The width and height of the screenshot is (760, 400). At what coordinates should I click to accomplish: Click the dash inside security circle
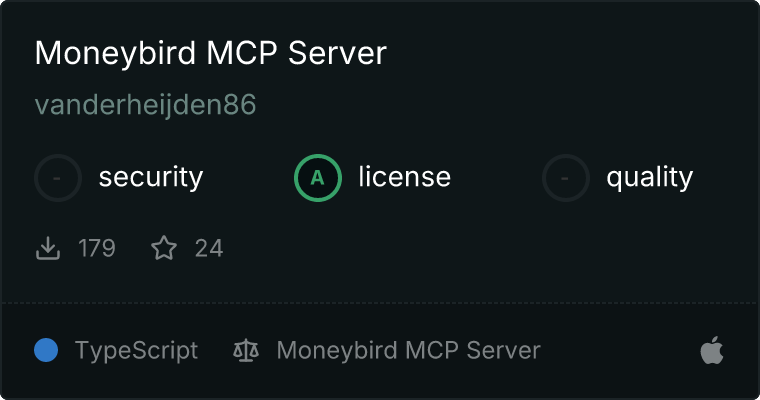57,178
